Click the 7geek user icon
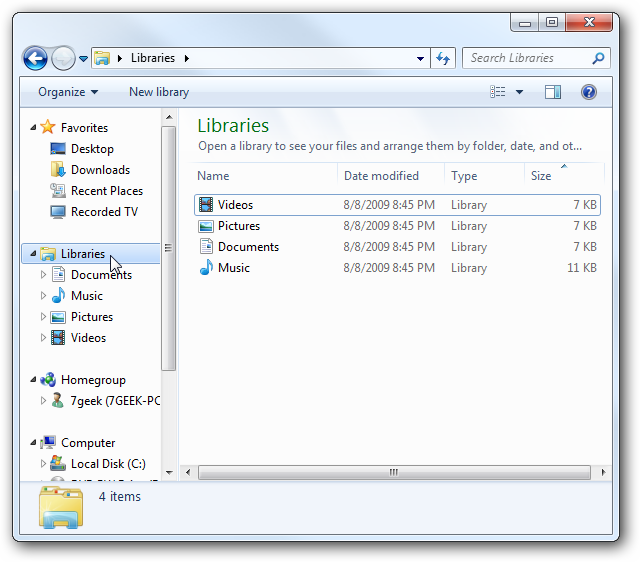Screen dimensions: 640x562 [58, 400]
